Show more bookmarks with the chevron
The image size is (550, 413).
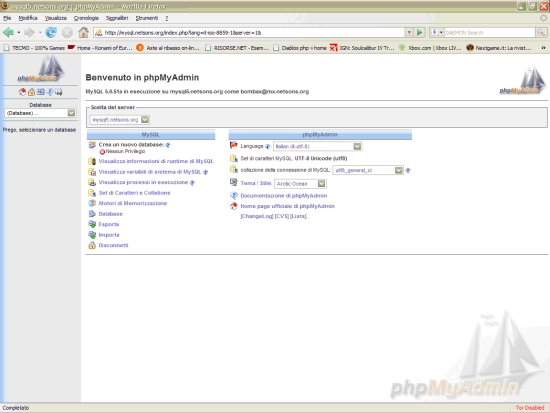click(x=543, y=48)
